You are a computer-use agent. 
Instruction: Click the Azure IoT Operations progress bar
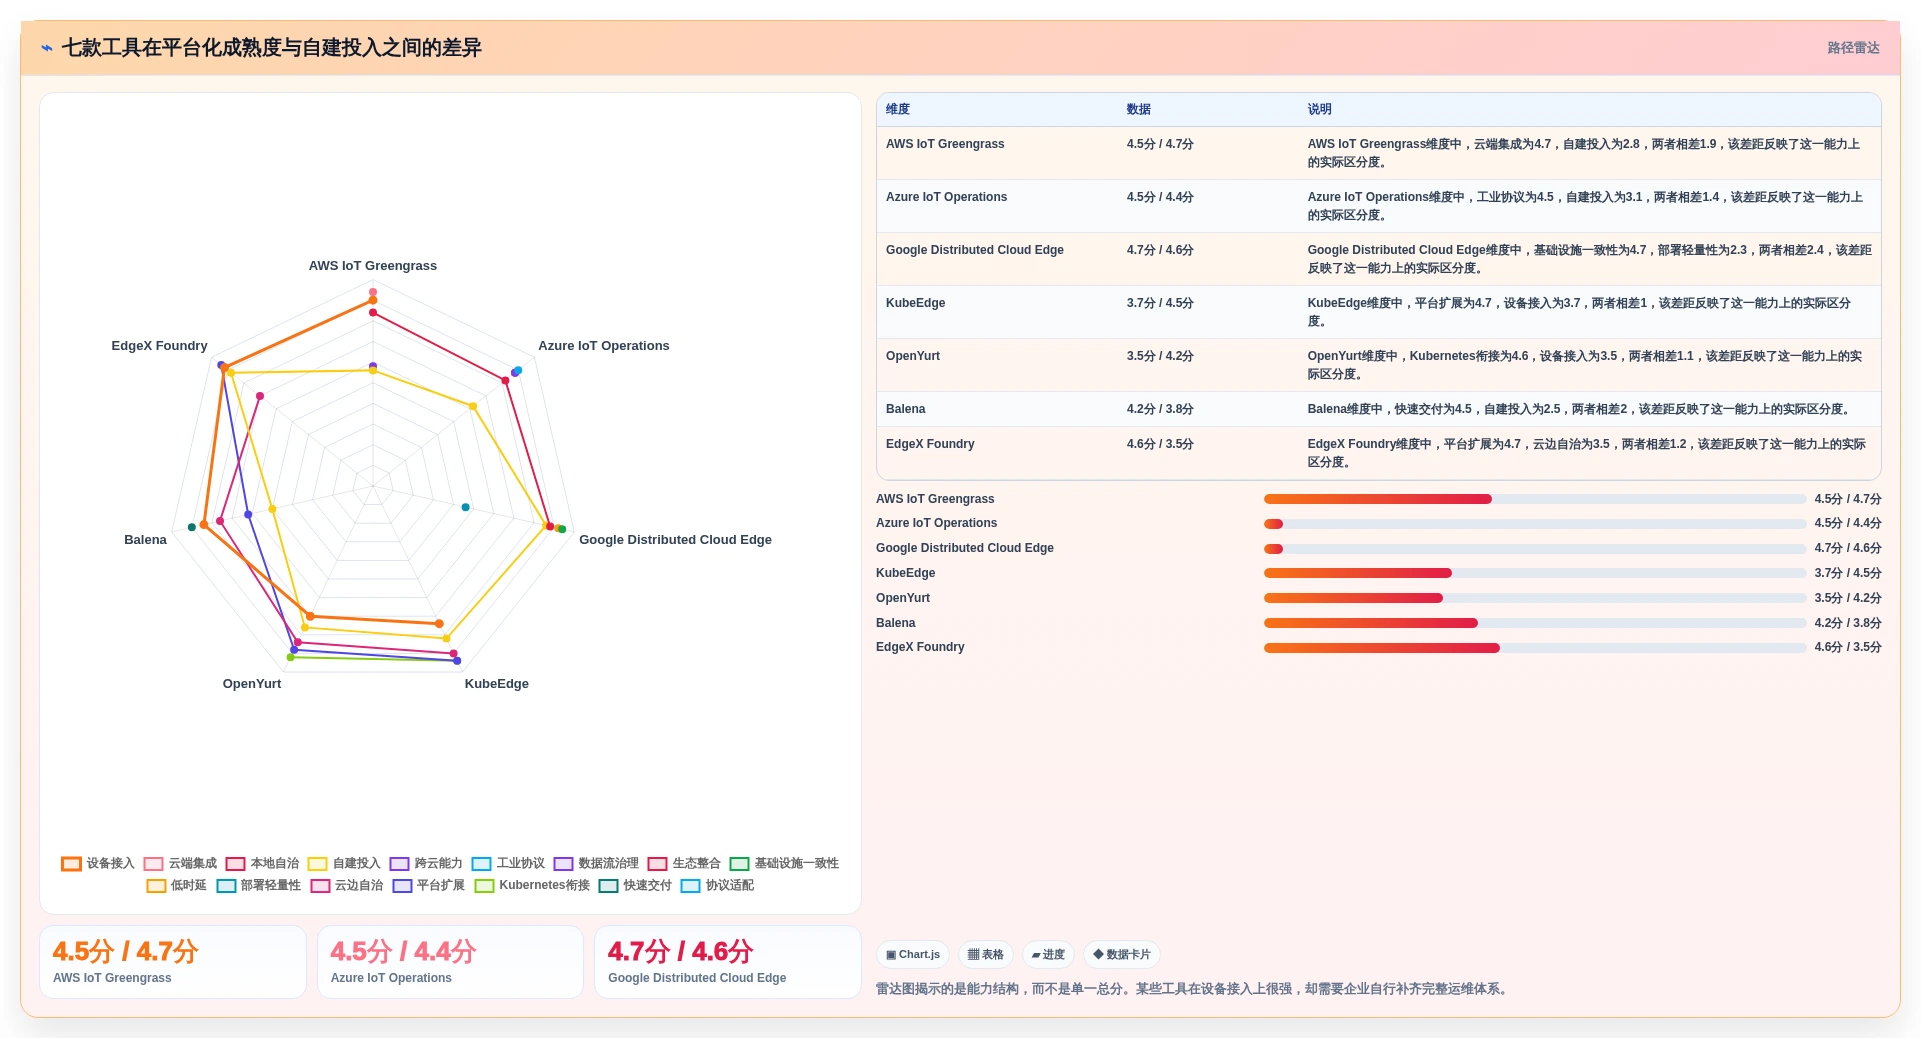click(x=1535, y=524)
